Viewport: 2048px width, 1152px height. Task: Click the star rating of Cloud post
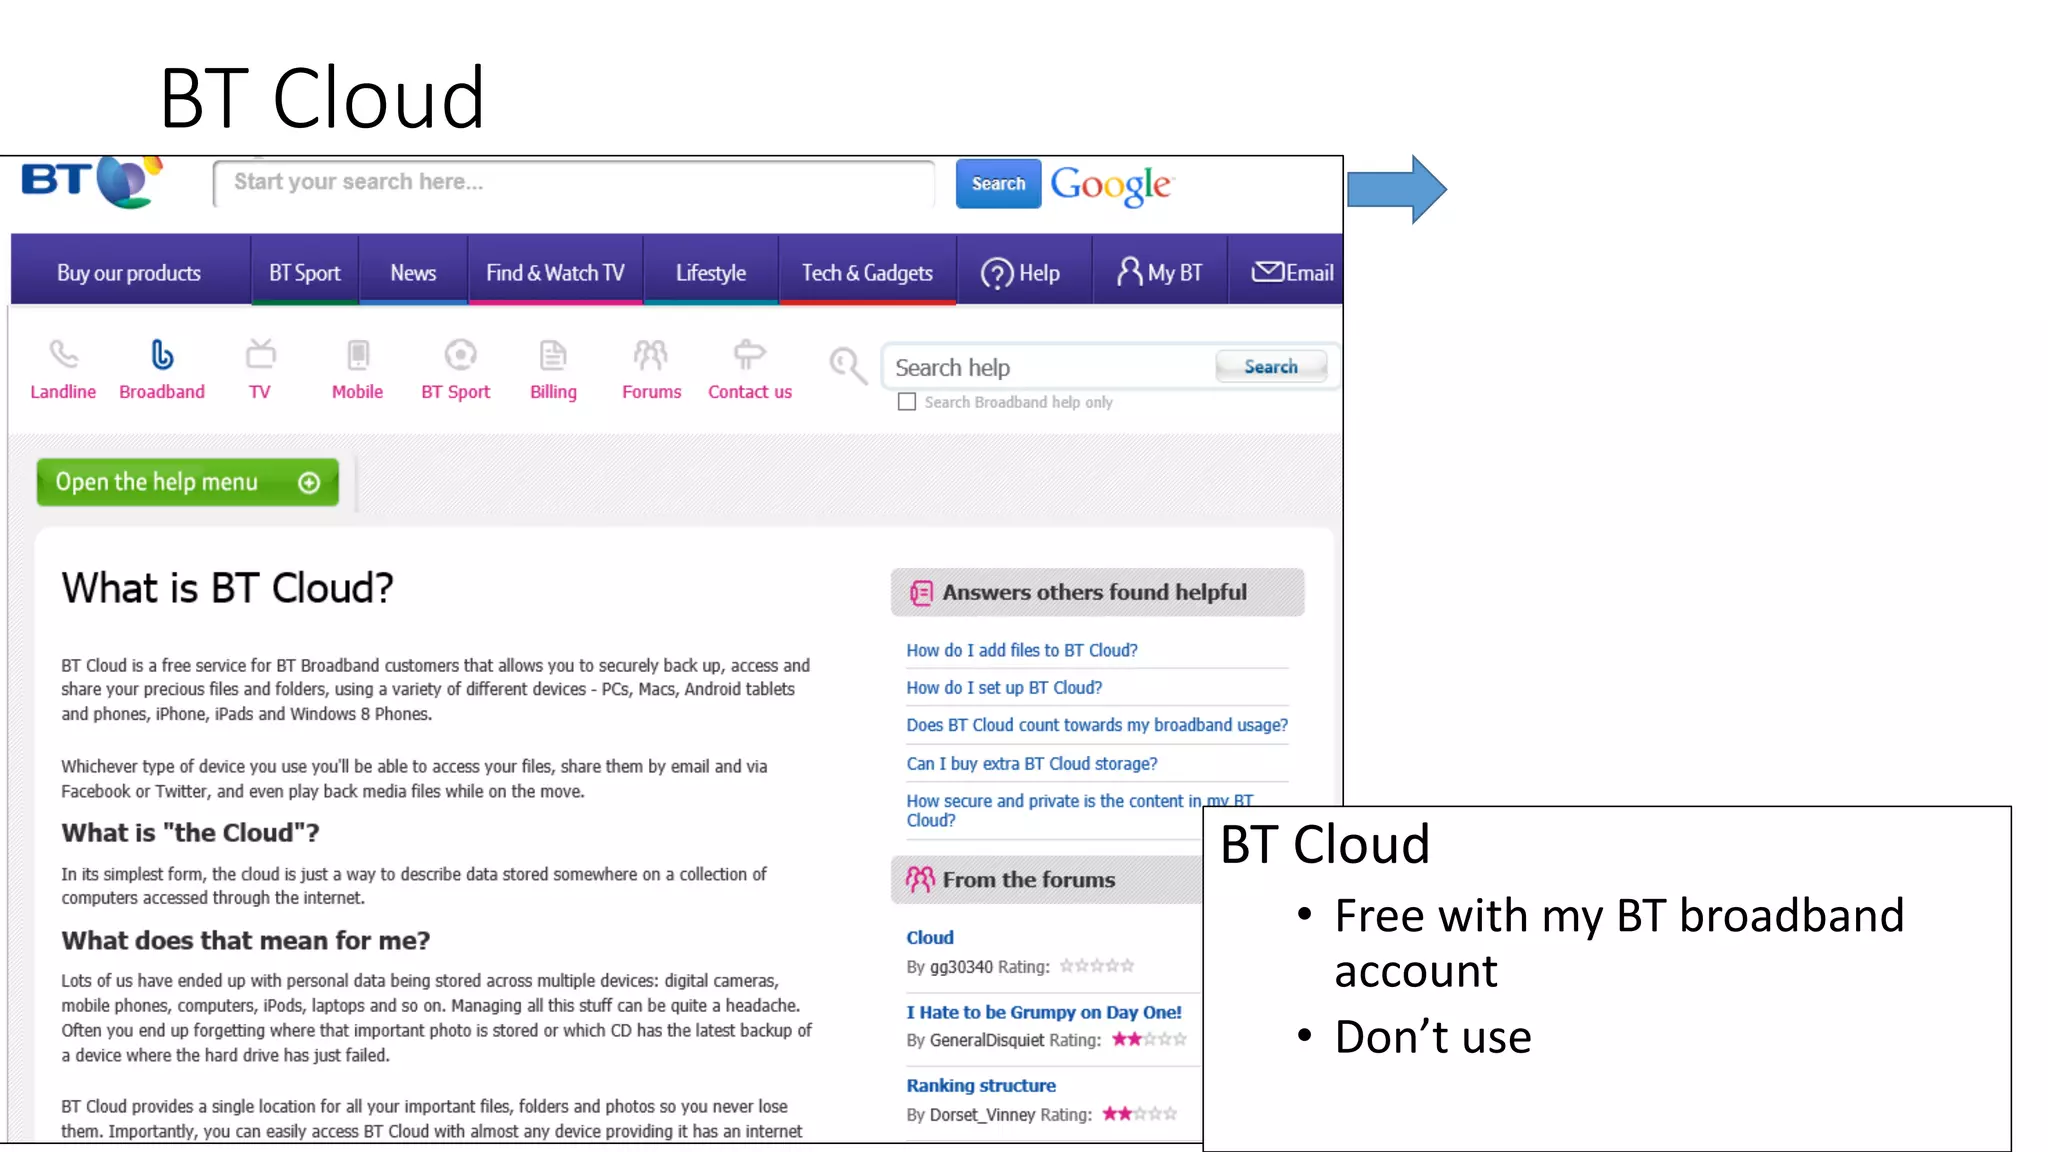[x=1097, y=966]
